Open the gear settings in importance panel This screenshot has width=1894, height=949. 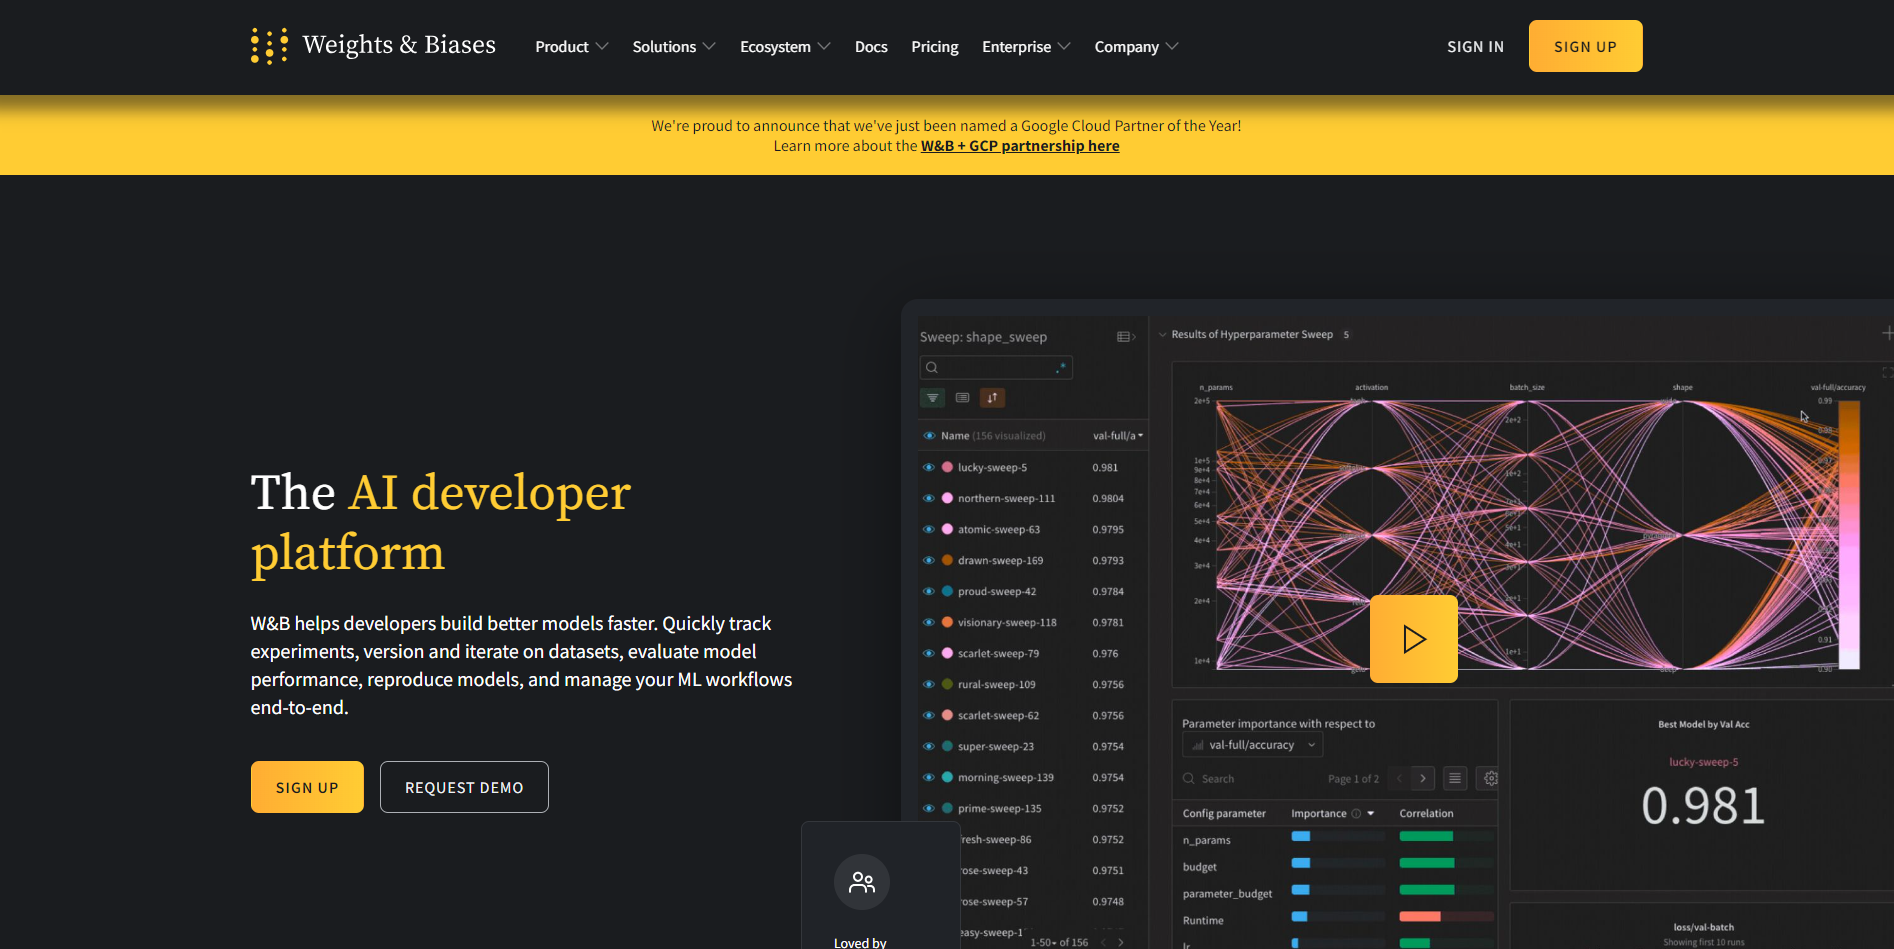(x=1490, y=778)
